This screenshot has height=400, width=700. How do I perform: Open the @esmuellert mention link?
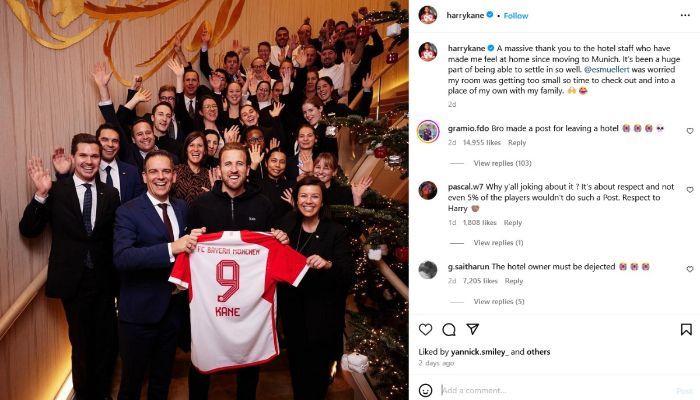(606, 70)
